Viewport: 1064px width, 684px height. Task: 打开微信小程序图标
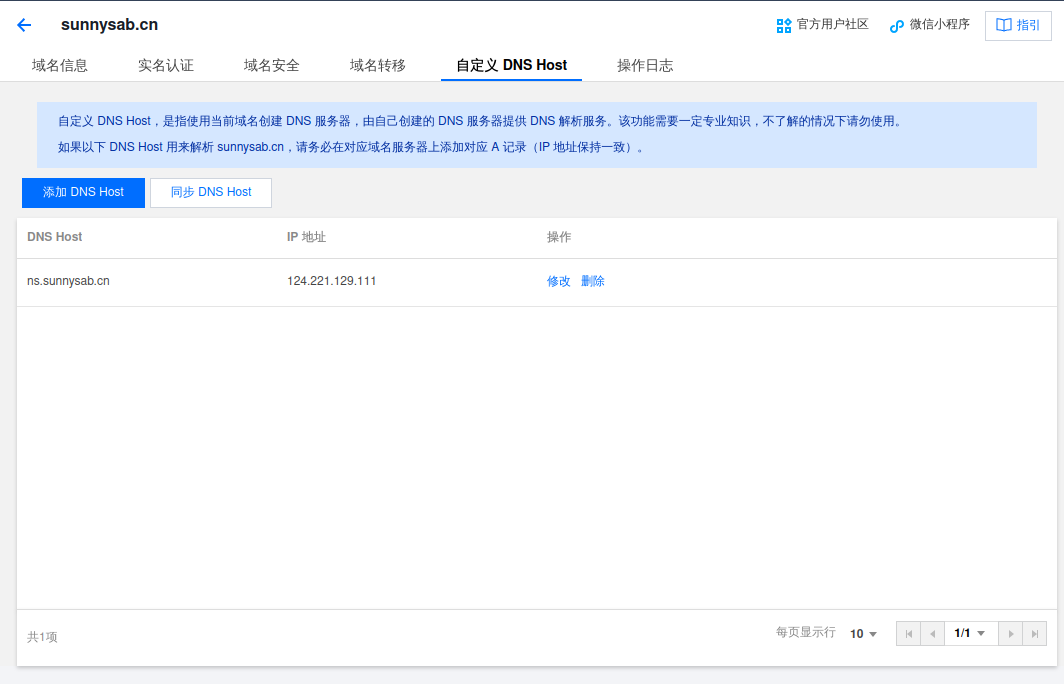click(x=897, y=25)
